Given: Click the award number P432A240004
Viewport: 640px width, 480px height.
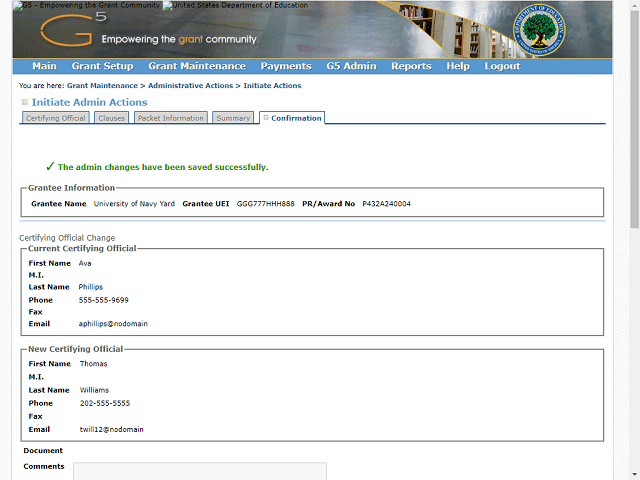Looking at the screenshot, I should (387, 204).
